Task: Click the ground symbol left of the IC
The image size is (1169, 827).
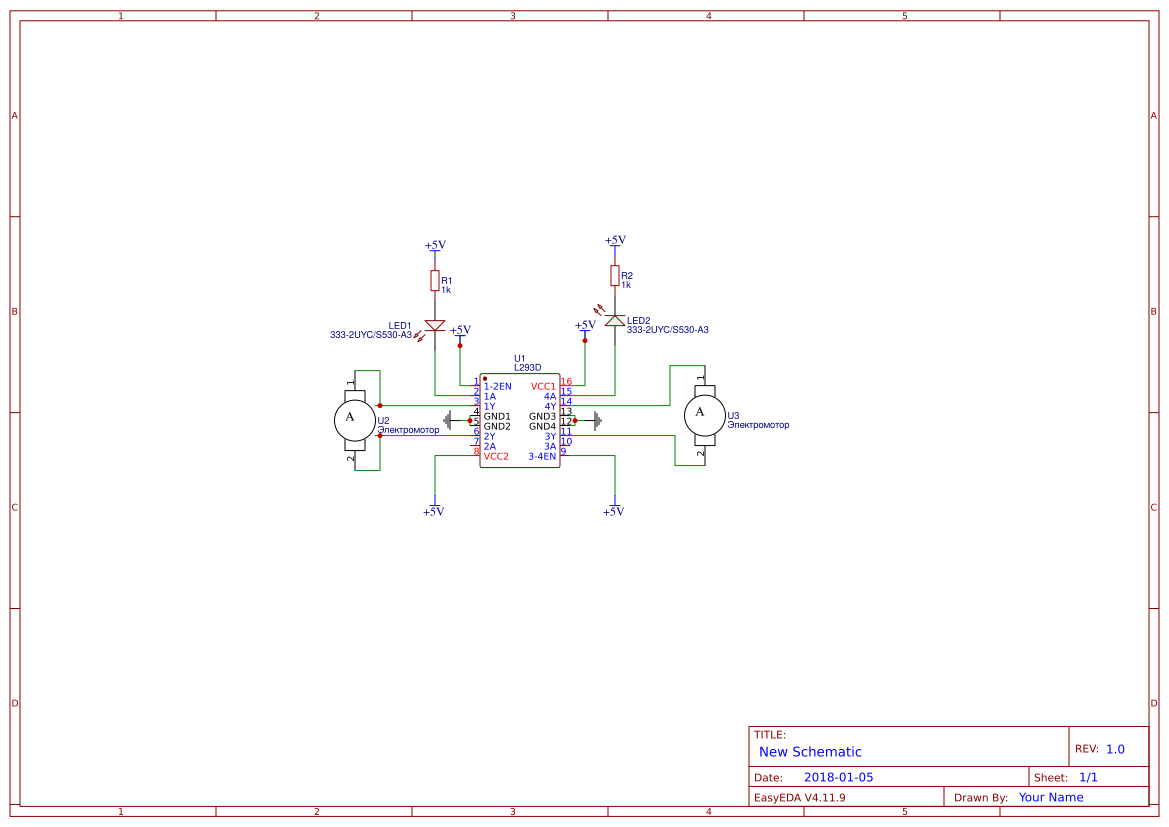Action: [449, 419]
